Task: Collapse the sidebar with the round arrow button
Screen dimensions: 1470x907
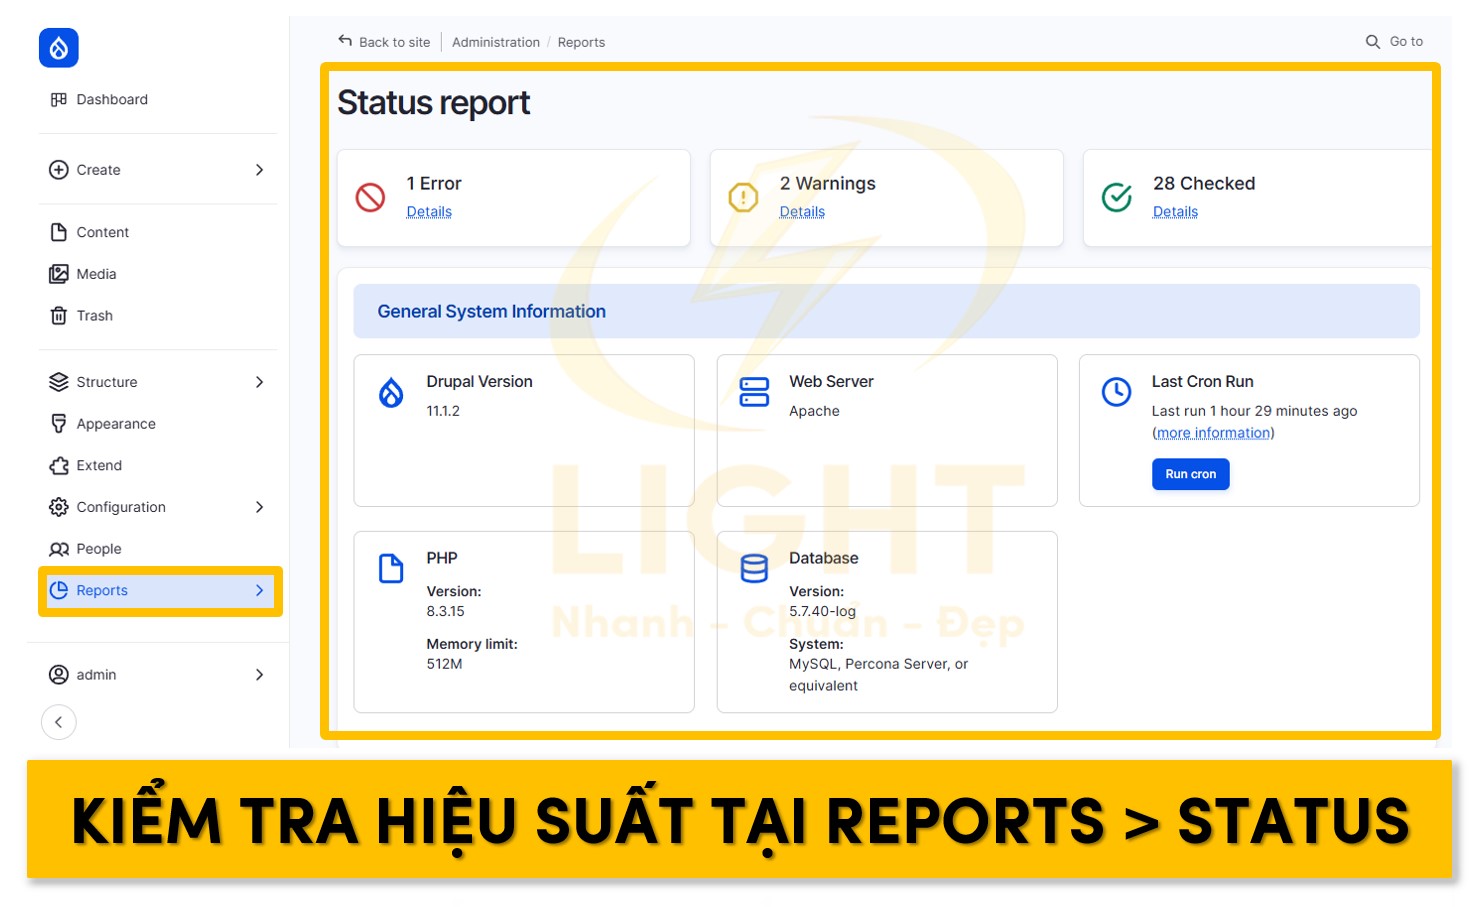Action: point(59,722)
